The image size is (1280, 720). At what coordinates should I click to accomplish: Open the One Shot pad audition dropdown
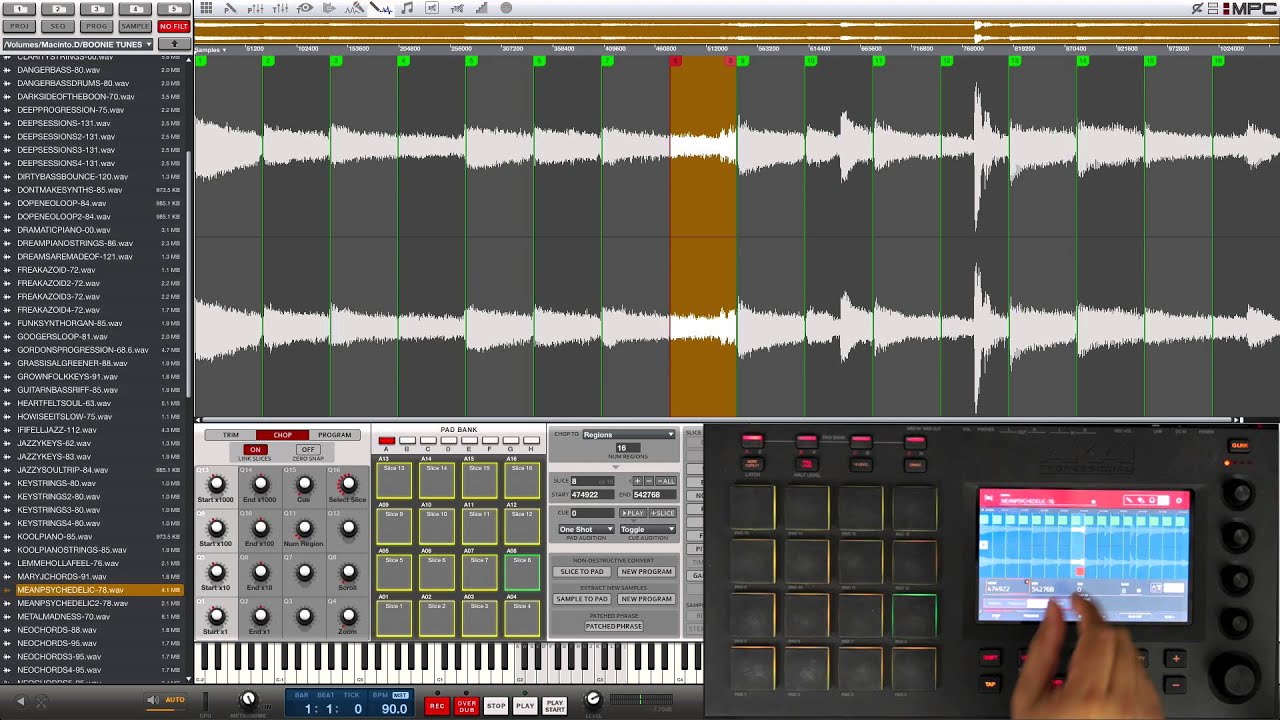pyautogui.click(x=586, y=529)
